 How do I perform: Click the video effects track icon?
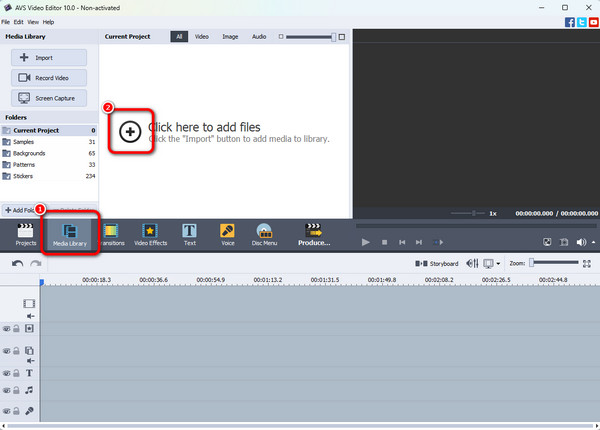pos(29,328)
